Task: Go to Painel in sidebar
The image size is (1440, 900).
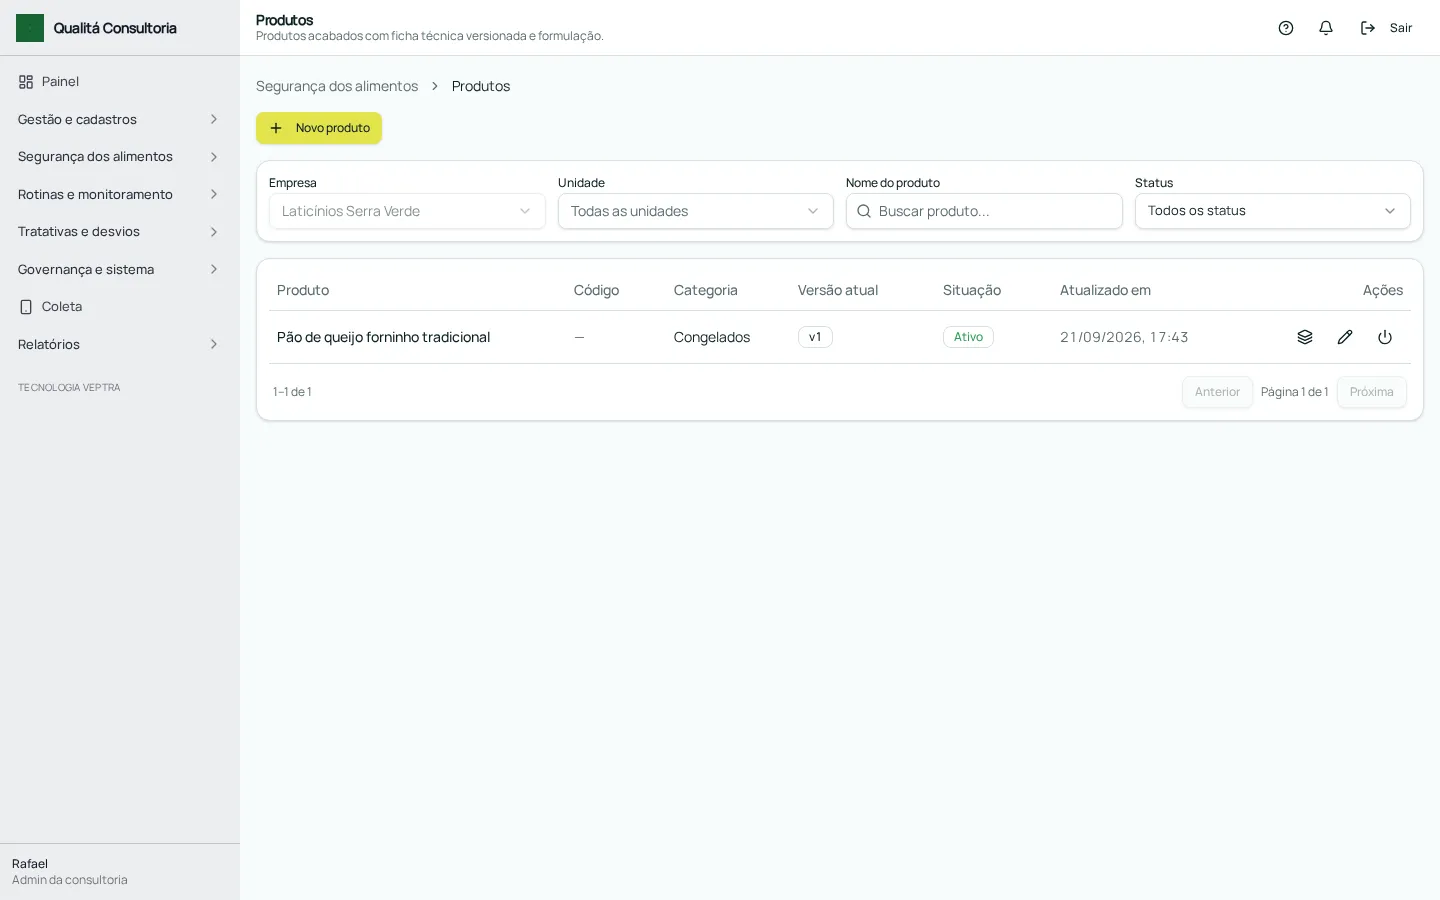Action: [x=120, y=82]
